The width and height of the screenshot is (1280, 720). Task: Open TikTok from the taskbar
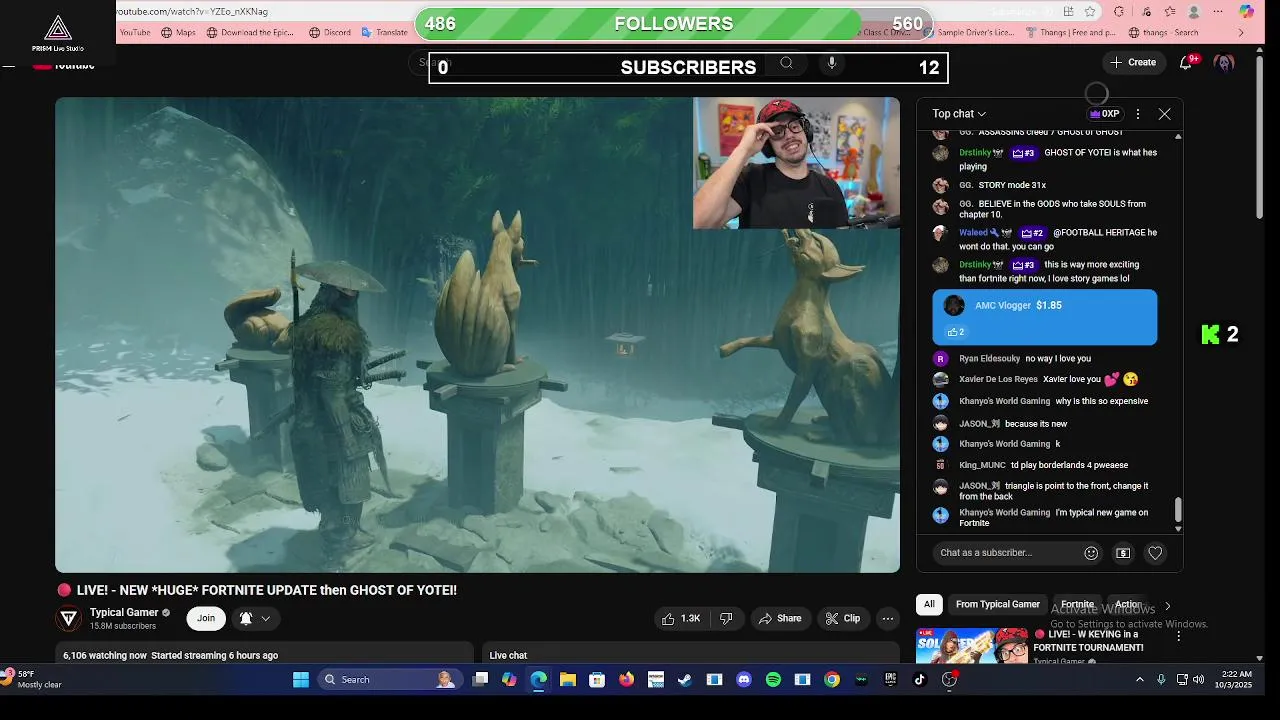tap(920, 680)
